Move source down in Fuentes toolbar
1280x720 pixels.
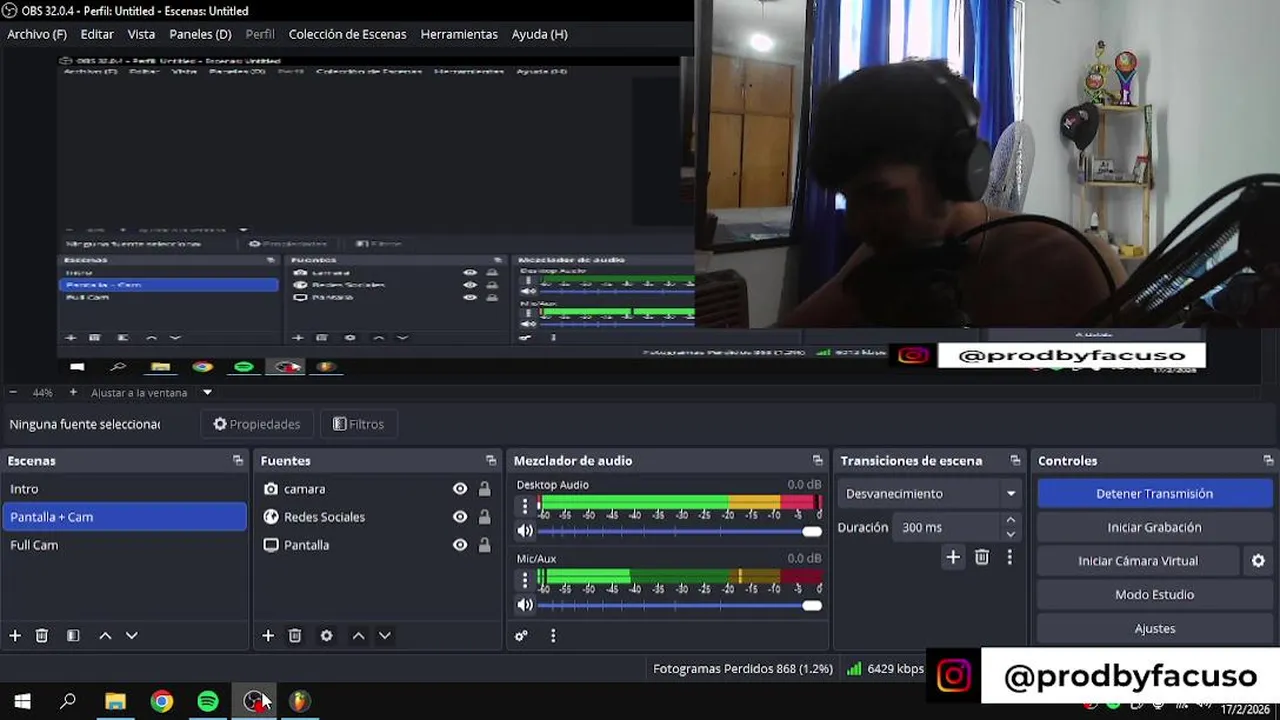point(384,635)
